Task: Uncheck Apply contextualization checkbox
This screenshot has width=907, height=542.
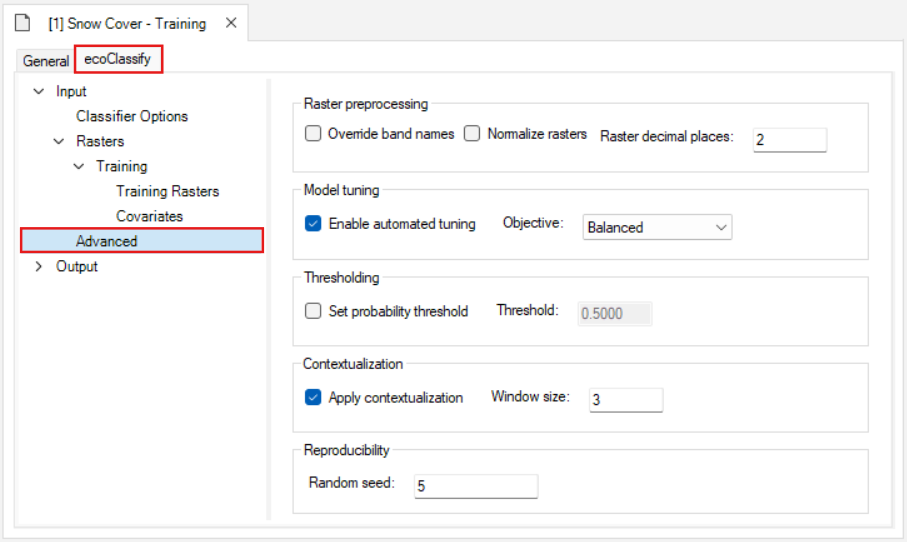Action: [x=313, y=398]
